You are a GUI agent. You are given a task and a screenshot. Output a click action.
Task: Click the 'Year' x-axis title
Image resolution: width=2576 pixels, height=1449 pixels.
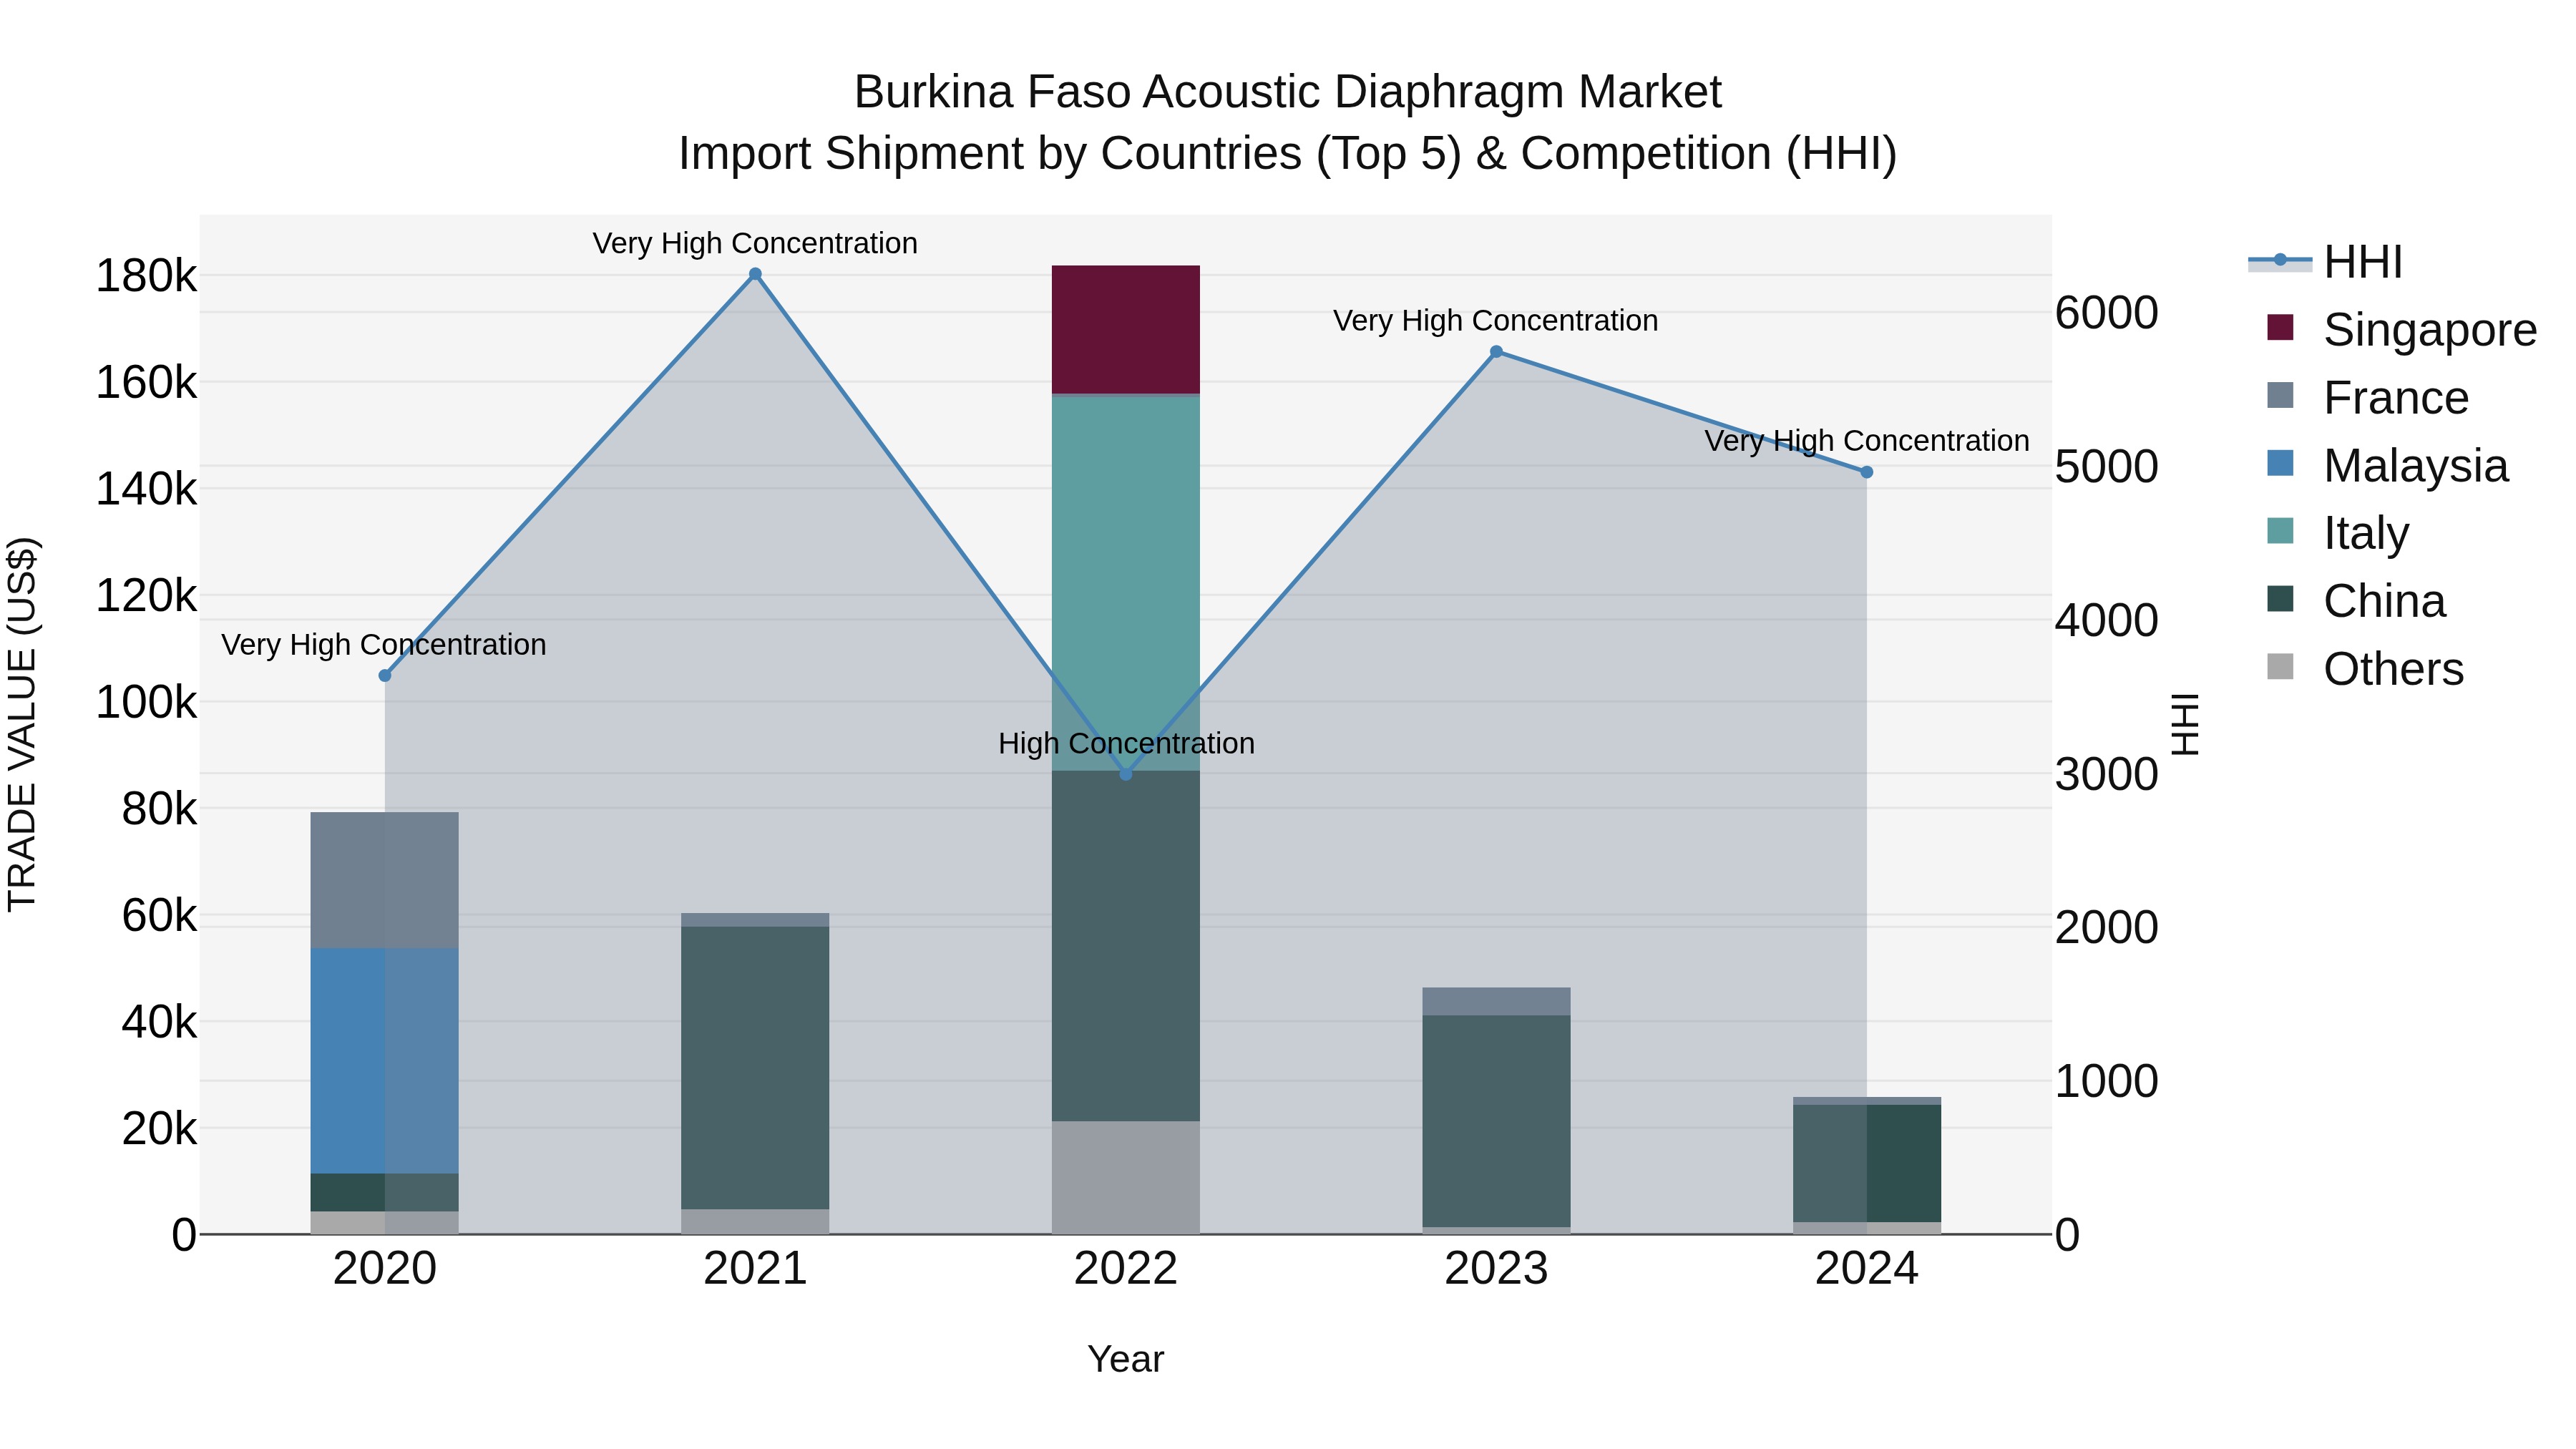point(1126,1360)
